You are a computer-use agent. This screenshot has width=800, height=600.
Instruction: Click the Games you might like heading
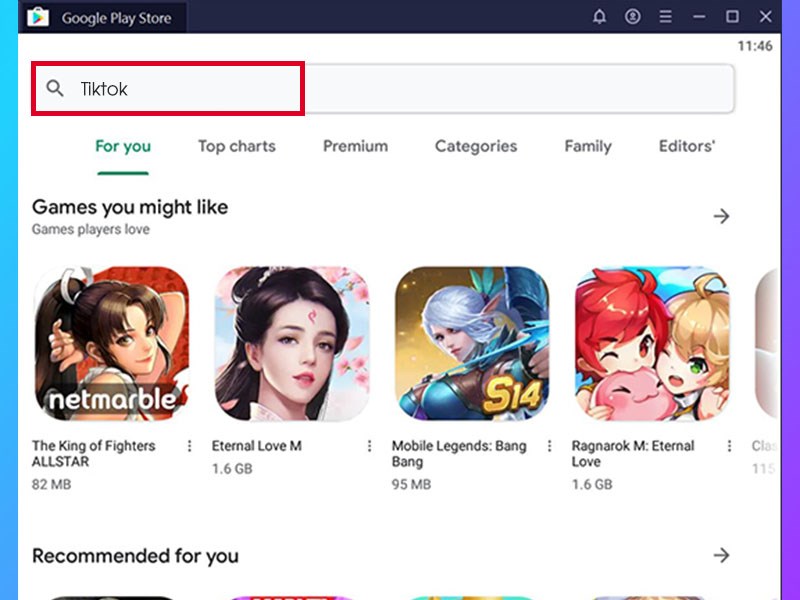pyautogui.click(x=128, y=207)
